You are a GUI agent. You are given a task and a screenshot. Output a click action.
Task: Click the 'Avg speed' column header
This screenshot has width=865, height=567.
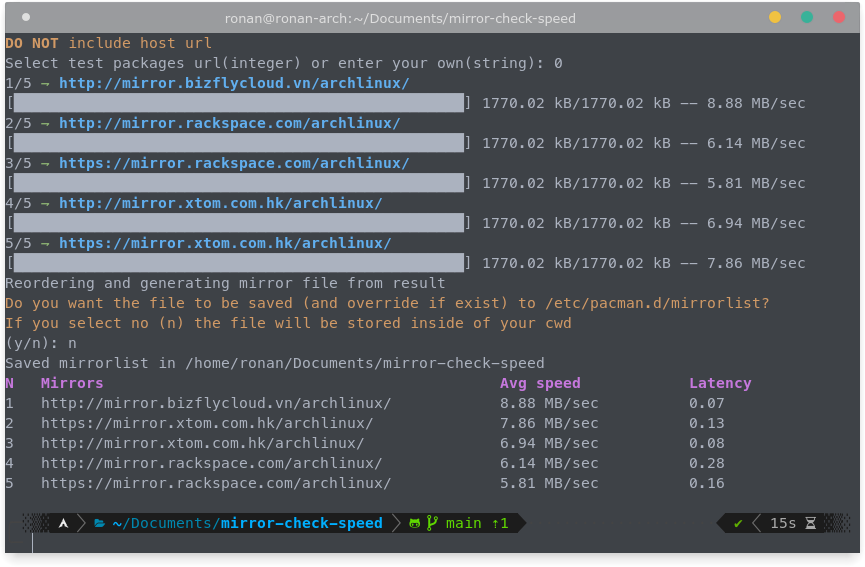[x=540, y=383]
